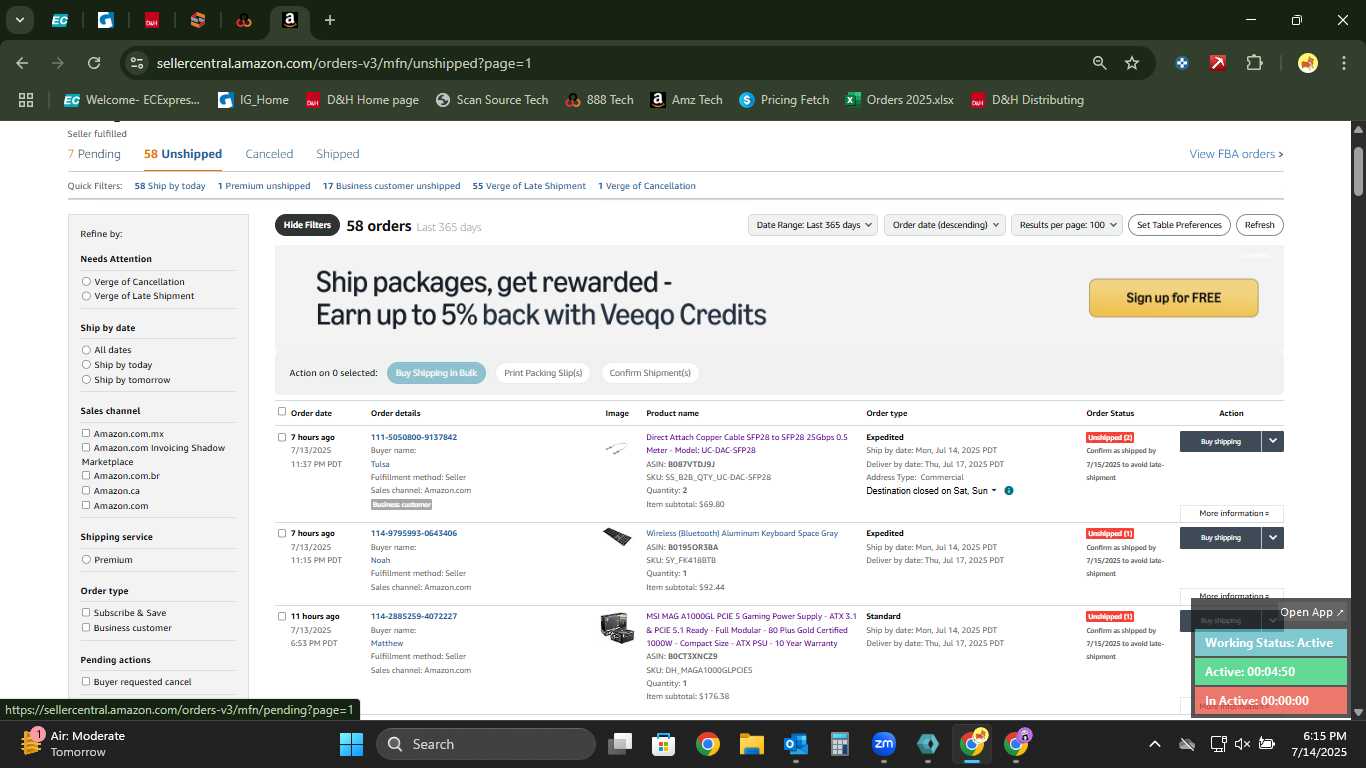Expand More information for Tulsa order
Screen dimensions: 1366x768
[x=1233, y=513]
